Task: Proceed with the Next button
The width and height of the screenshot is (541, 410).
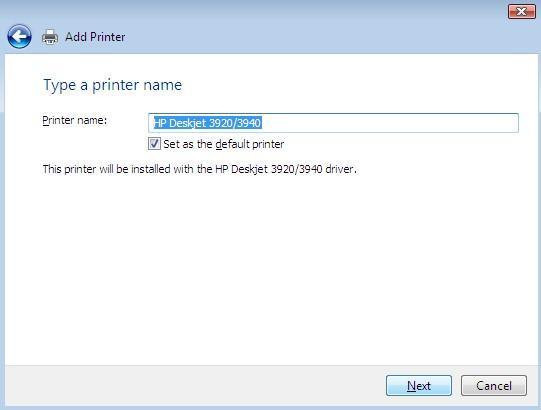Action: coord(419,385)
